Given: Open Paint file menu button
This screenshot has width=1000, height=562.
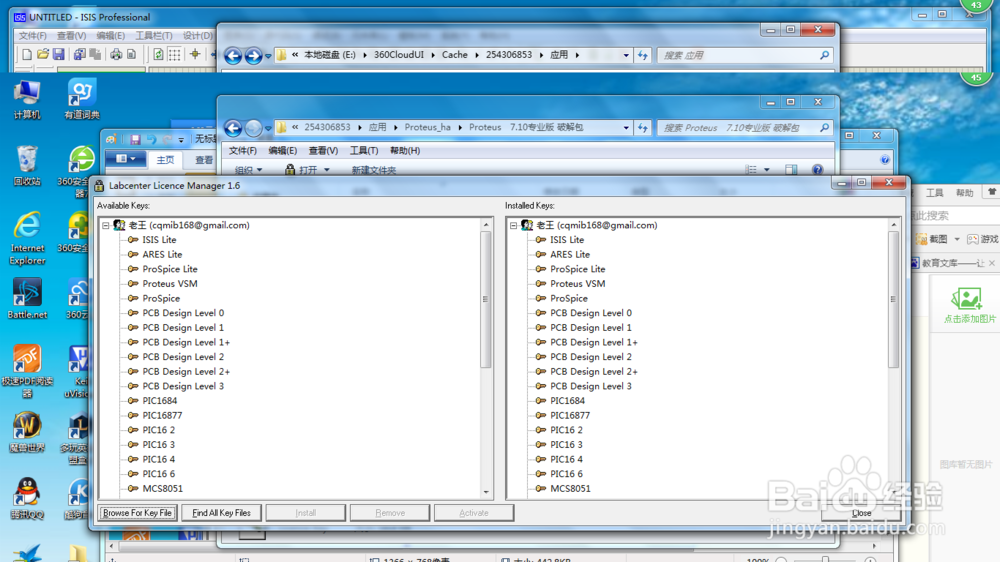Looking at the screenshot, I should point(125,159).
